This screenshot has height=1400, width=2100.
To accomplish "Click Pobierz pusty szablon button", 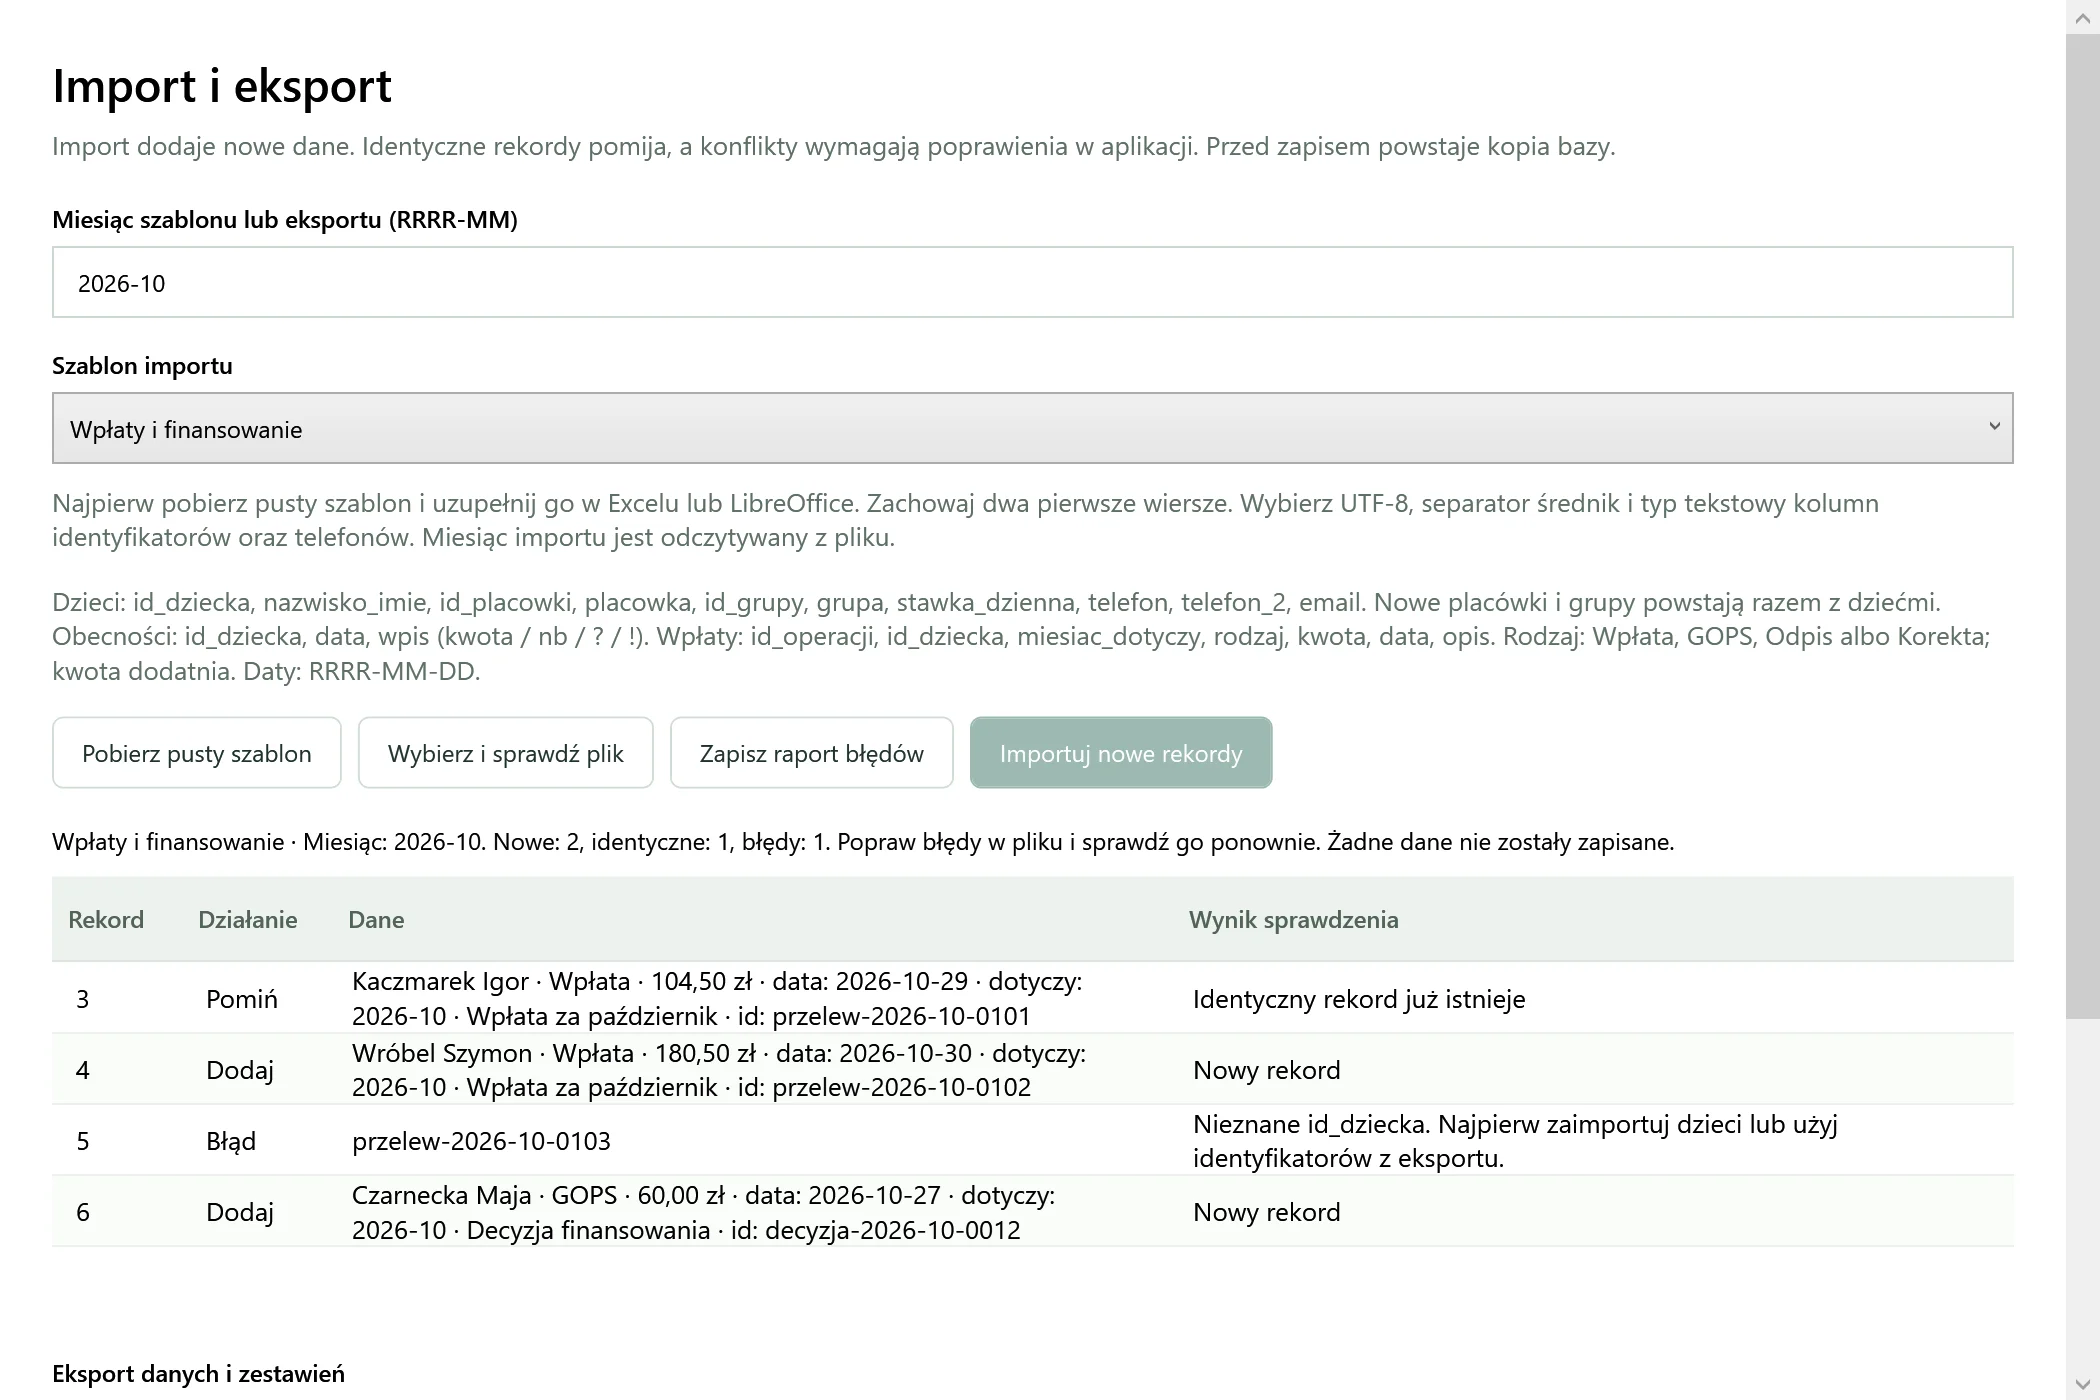I will 197,753.
